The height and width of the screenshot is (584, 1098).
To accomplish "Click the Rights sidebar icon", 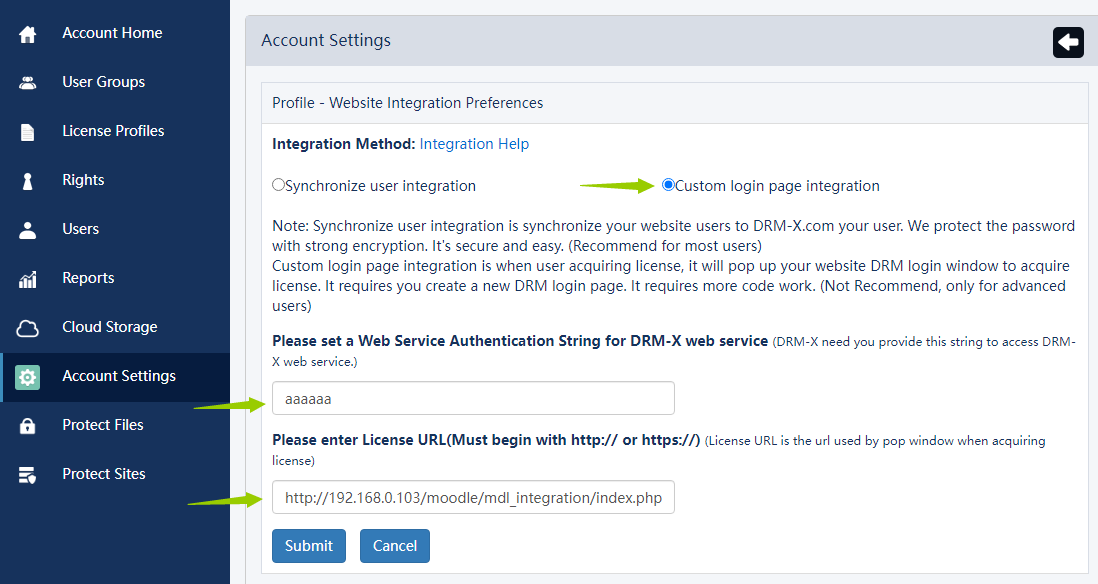I will point(28,181).
